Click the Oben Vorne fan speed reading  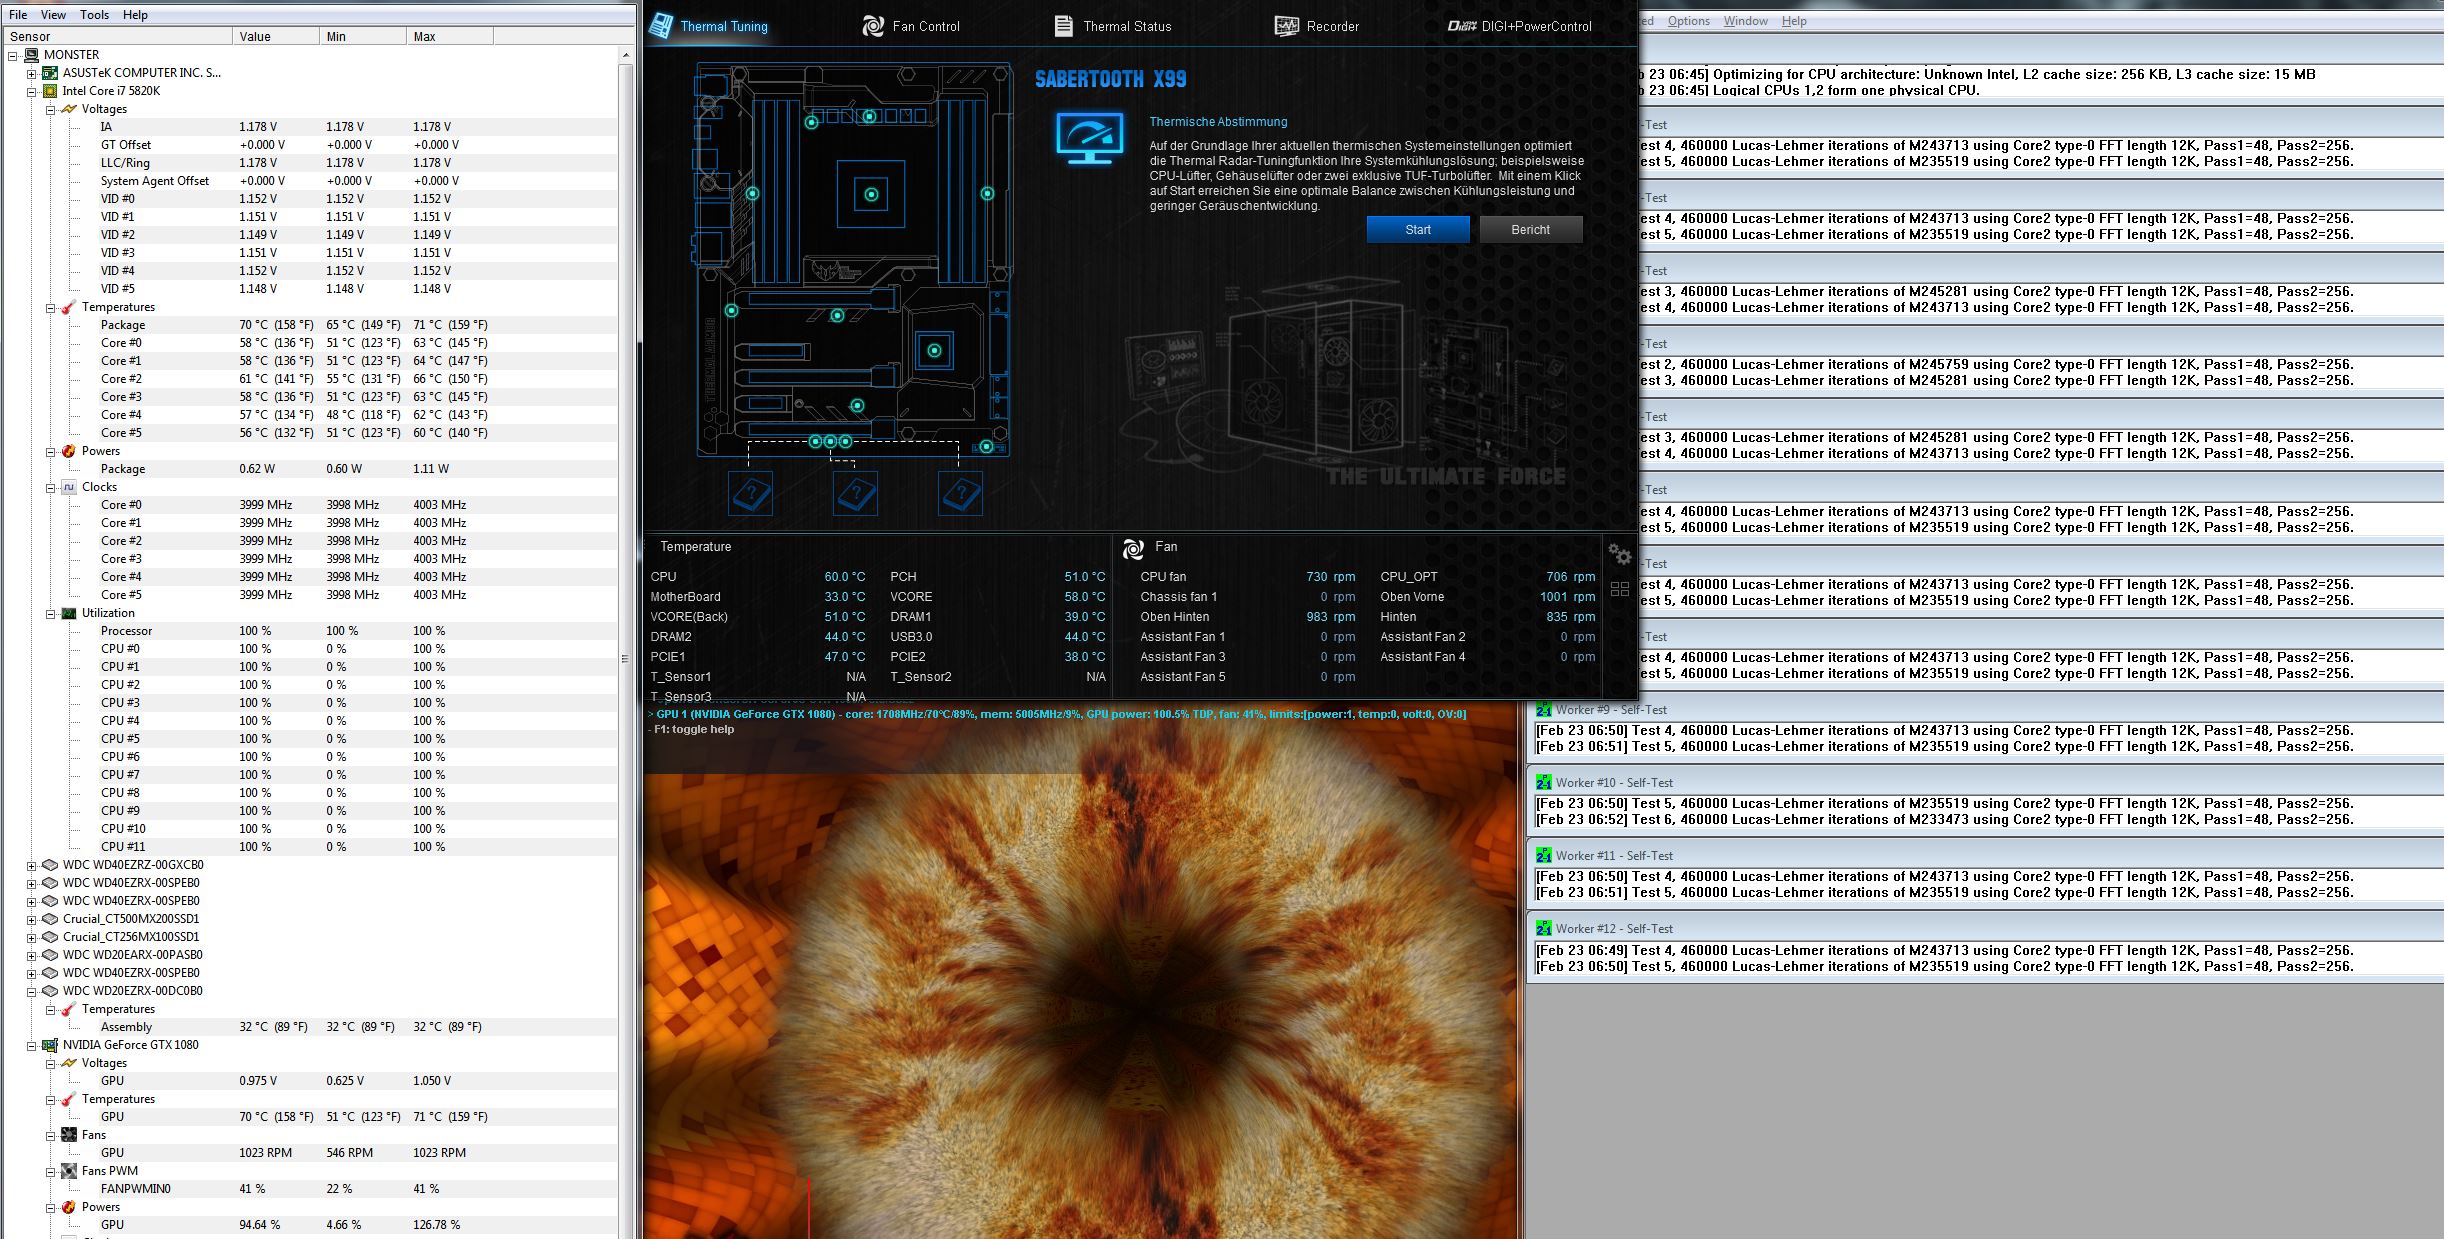1568,597
